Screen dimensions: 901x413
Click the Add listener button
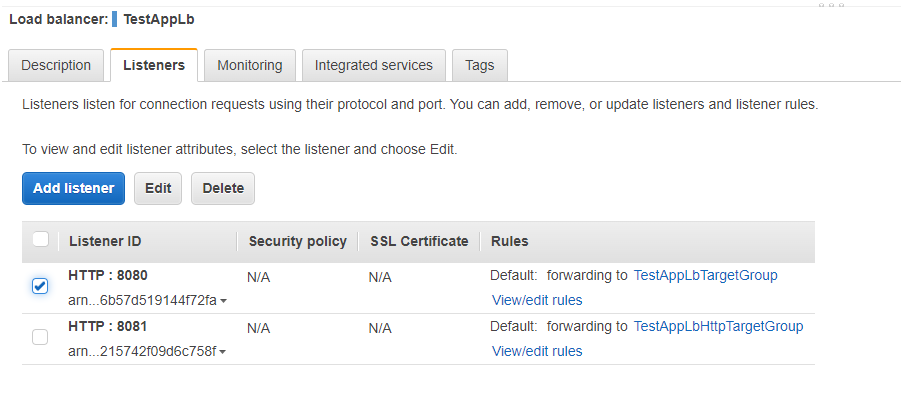point(73,188)
